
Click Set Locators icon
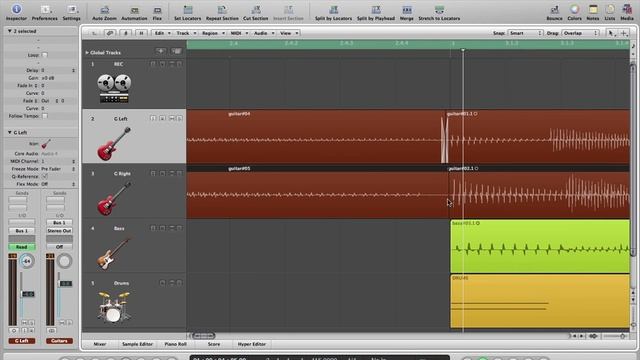188,9
